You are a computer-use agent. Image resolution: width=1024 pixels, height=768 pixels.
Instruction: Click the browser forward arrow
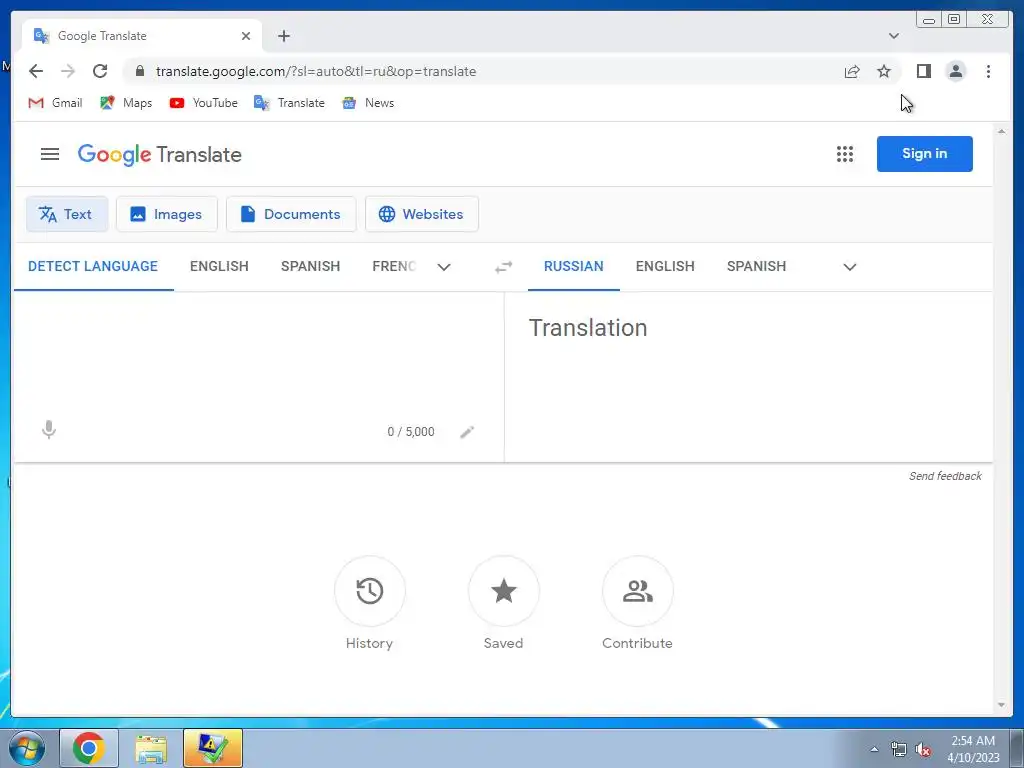coord(68,71)
